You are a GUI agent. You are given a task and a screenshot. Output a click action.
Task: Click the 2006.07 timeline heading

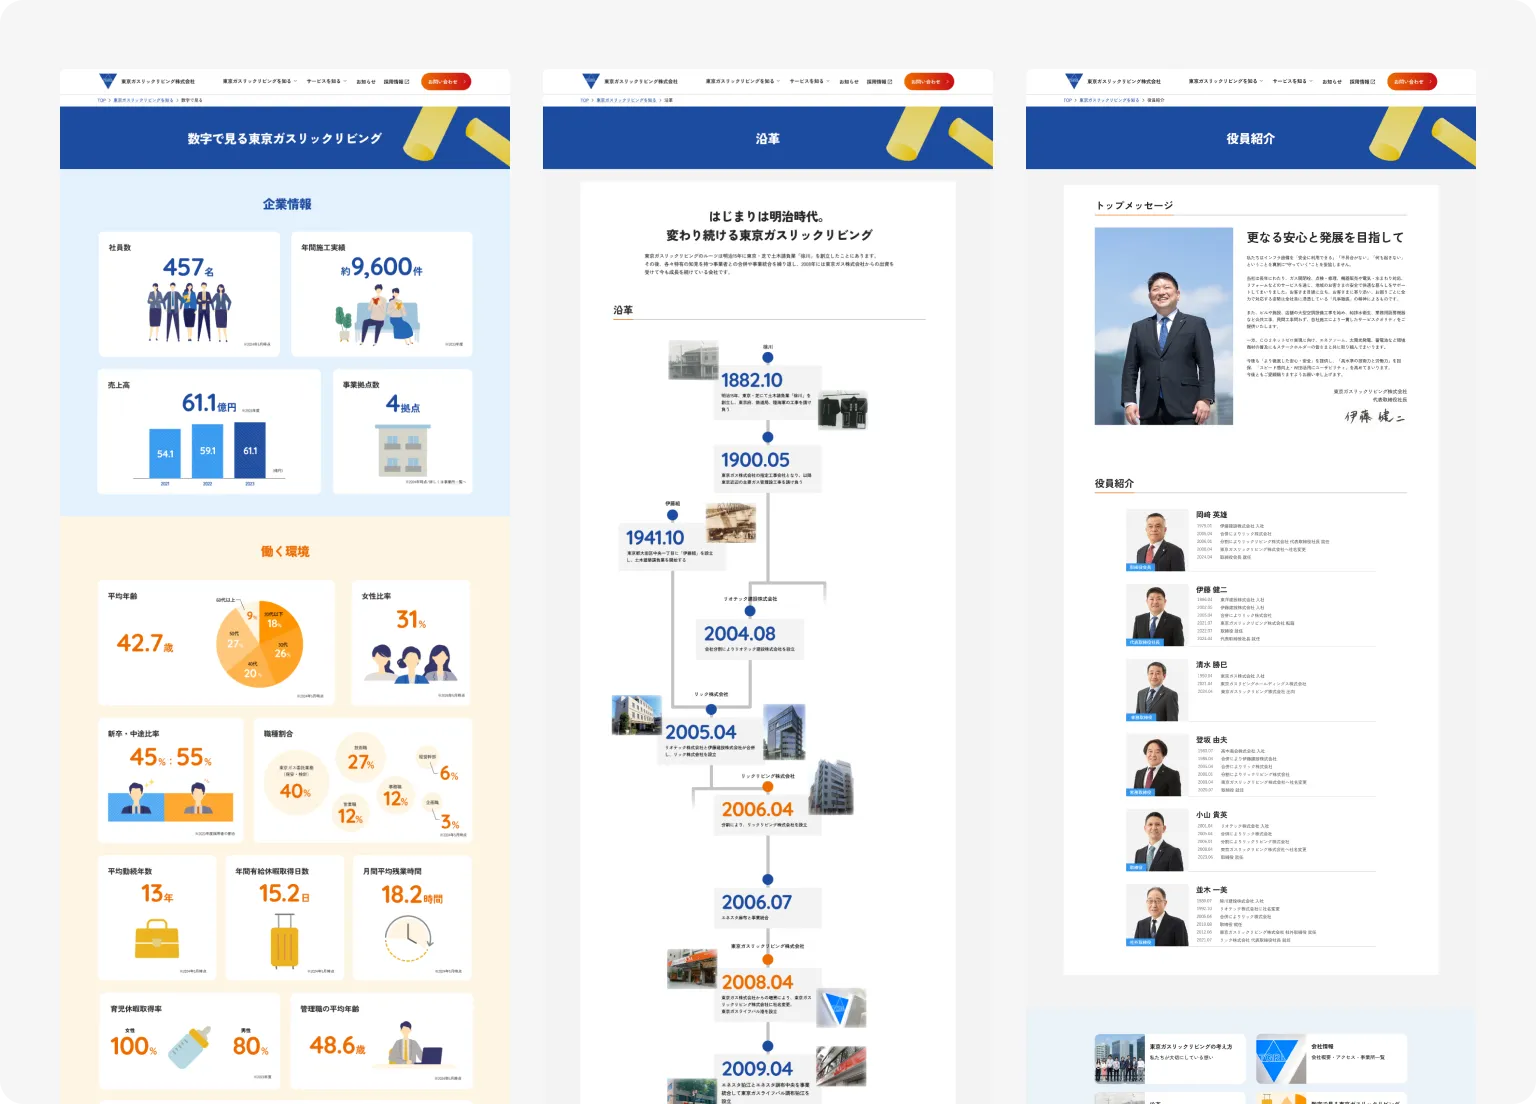757,902
